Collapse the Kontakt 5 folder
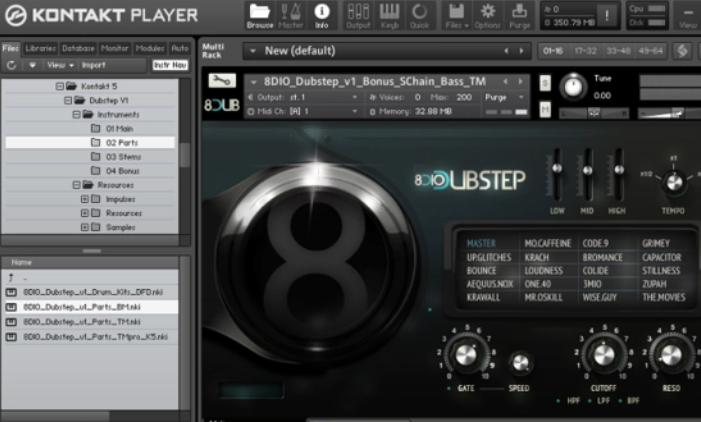This screenshot has width=701, height=422. (60, 86)
